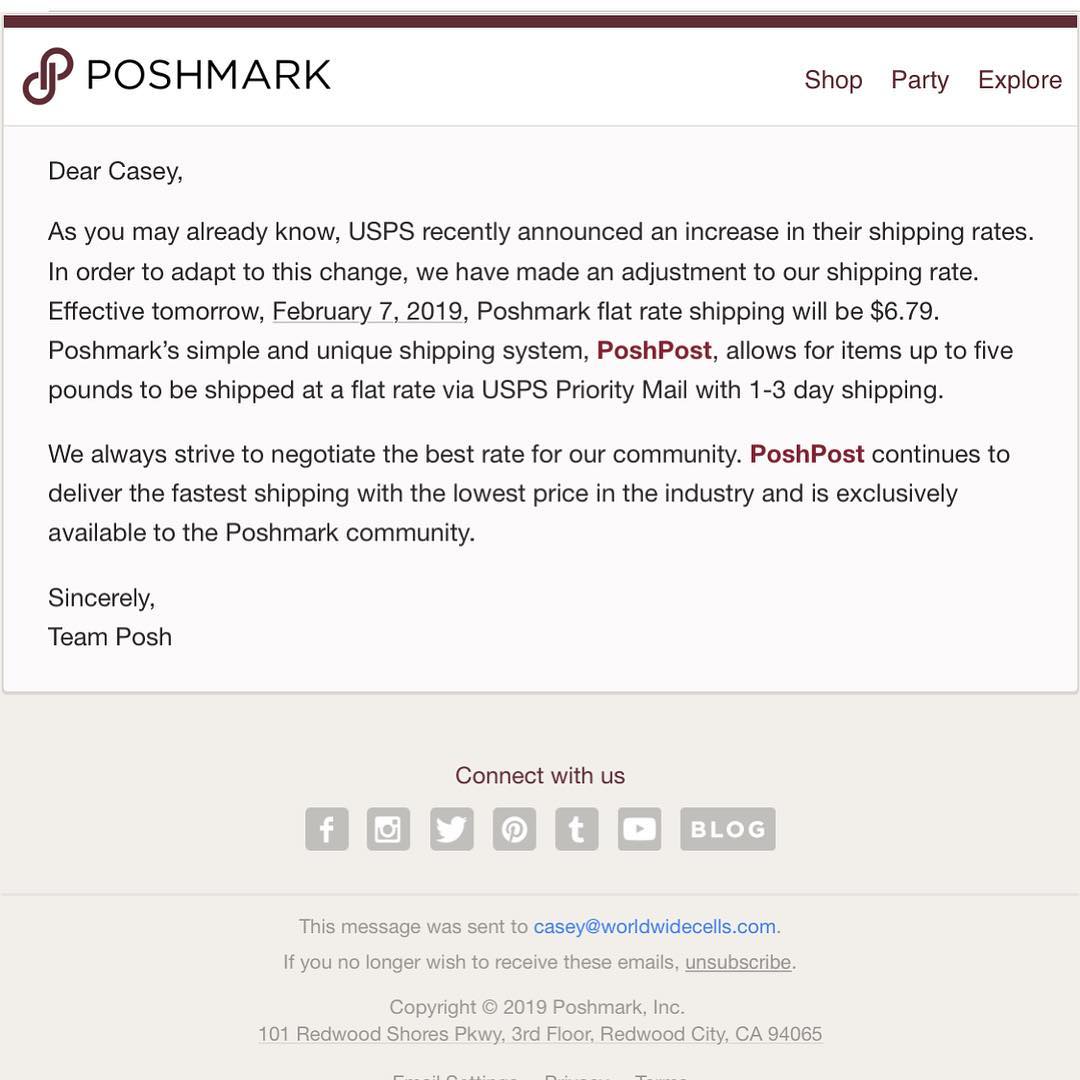This screenshot has width=1080, height=1080.
Task: Open the 101 Redwood Shores Pkwy address link
Action: coord(540,1034)
